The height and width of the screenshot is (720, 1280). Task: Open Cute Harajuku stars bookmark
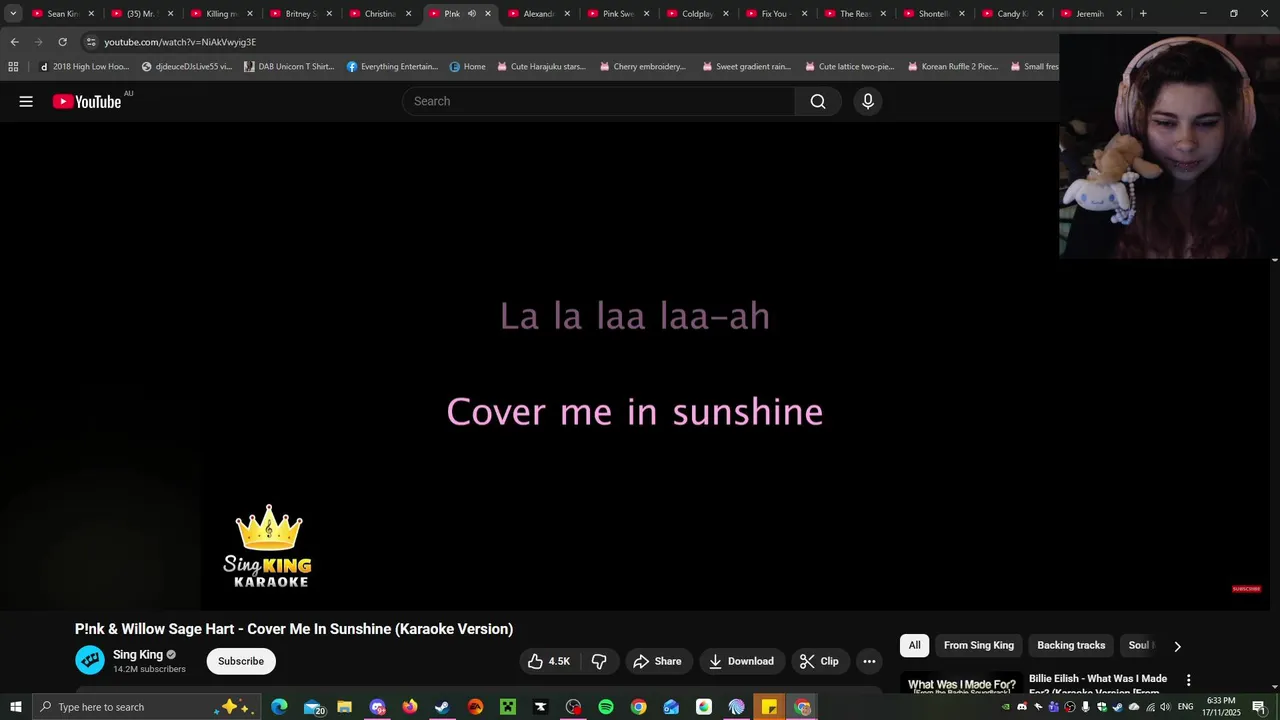point(541,67)
